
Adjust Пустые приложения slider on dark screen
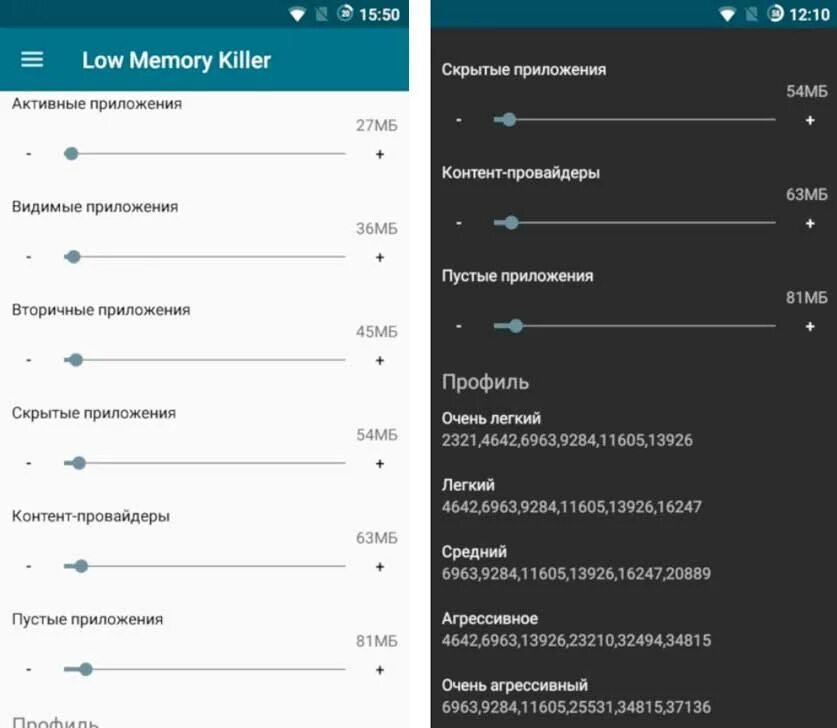click(x=635, y=326)
